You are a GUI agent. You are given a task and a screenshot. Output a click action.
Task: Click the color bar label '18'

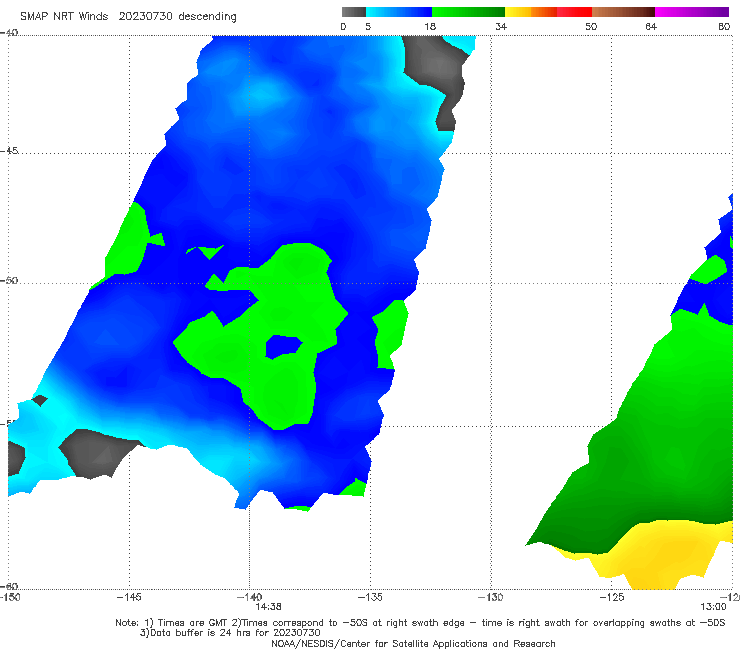(430, 27)
